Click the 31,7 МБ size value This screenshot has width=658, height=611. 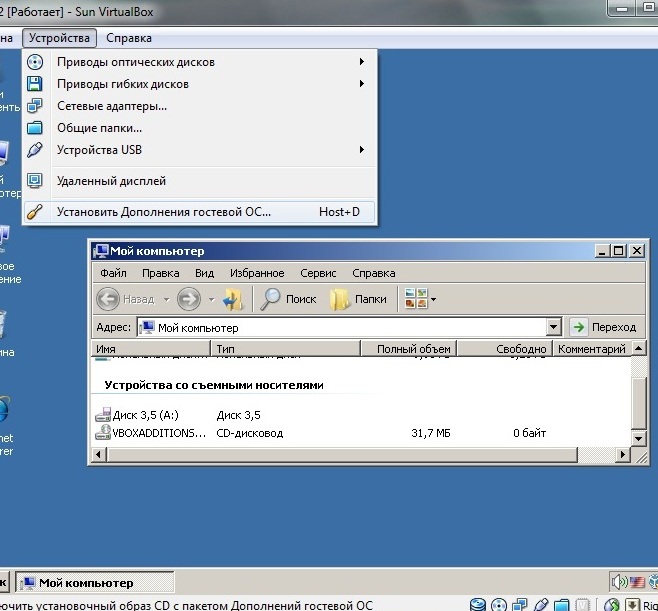431,433
